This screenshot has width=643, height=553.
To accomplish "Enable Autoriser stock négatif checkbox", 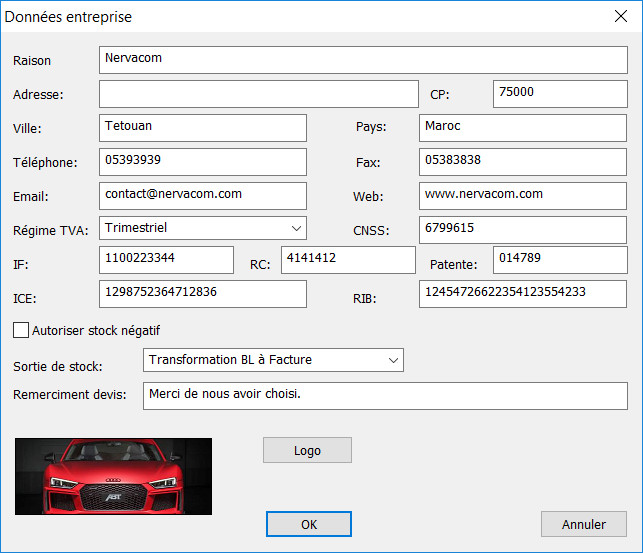I will click(21, 330).
